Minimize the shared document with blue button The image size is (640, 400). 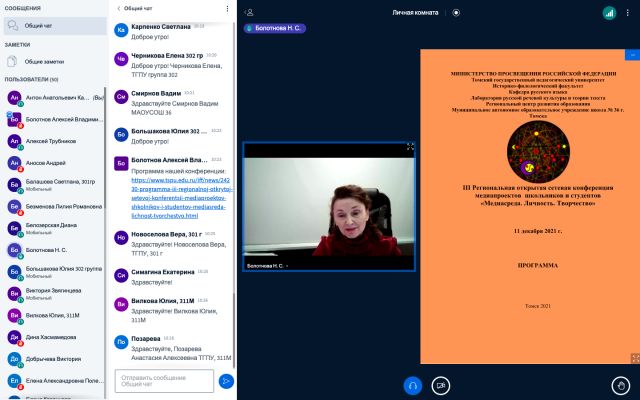pos(633,55)
